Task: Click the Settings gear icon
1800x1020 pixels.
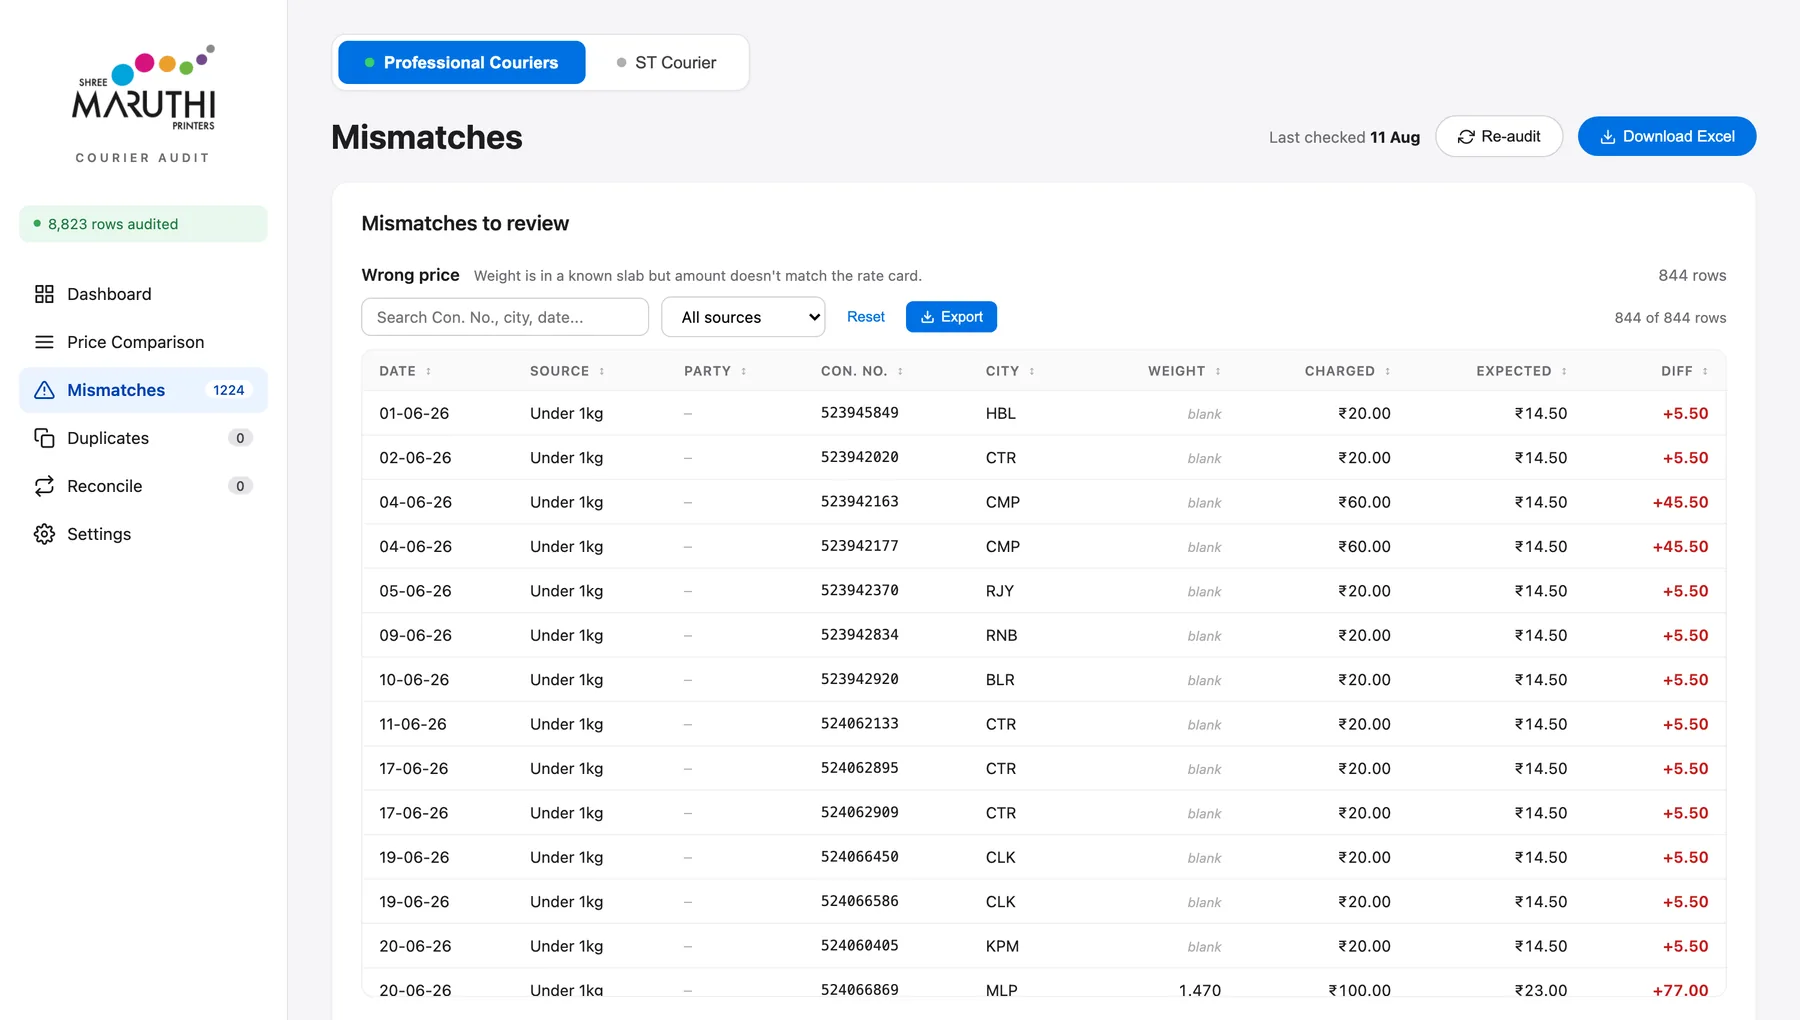Action: click(x=44, y=534)
